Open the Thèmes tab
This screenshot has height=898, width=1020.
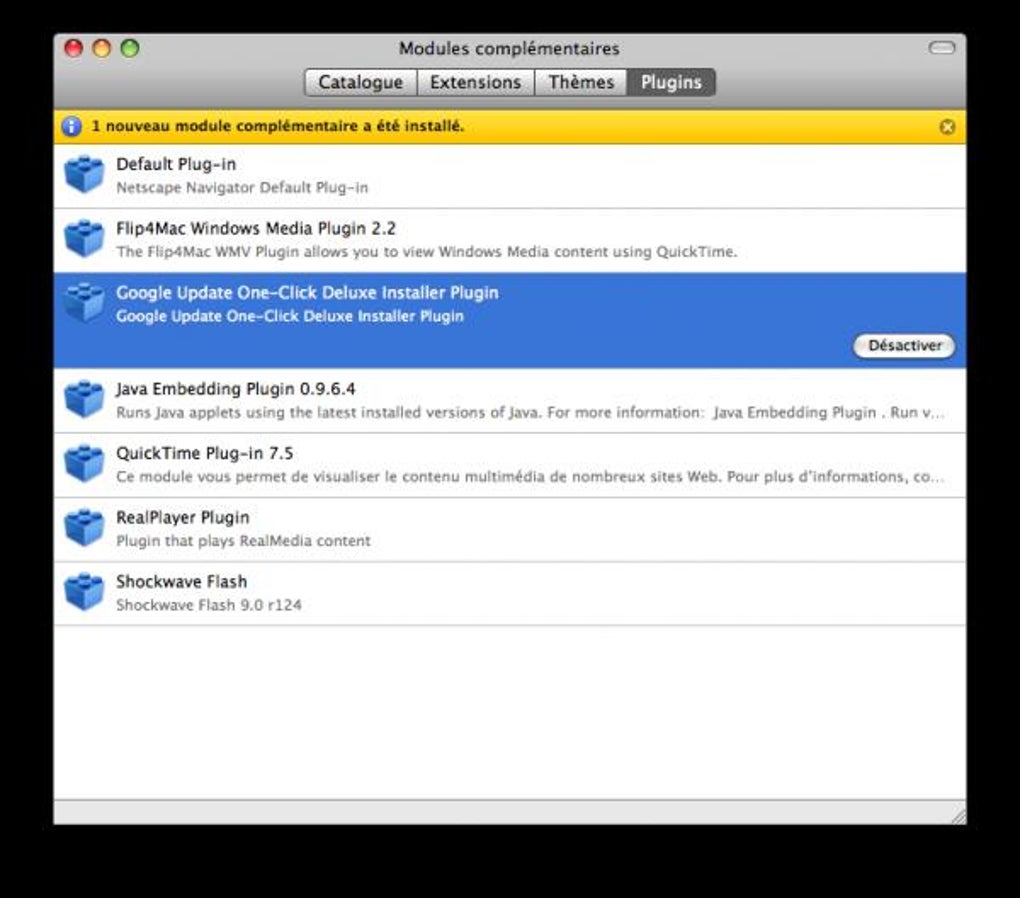coord(581,83)
